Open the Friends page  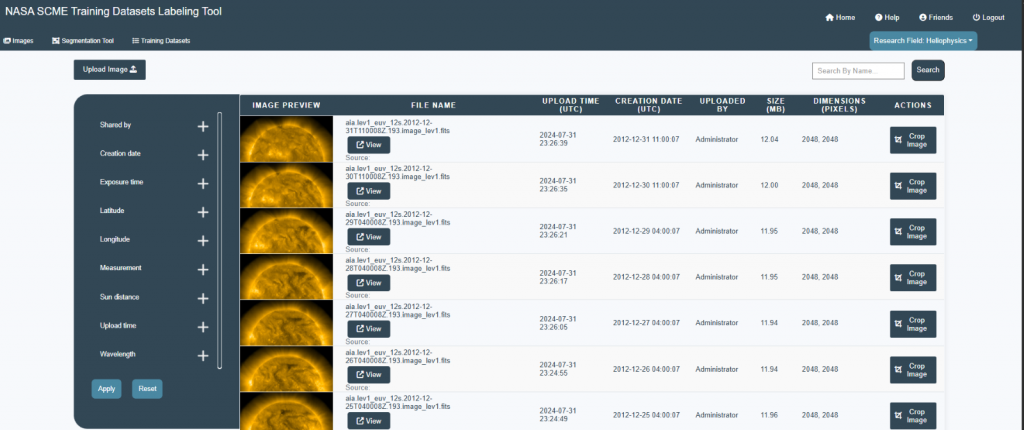[x=922, y=18]
